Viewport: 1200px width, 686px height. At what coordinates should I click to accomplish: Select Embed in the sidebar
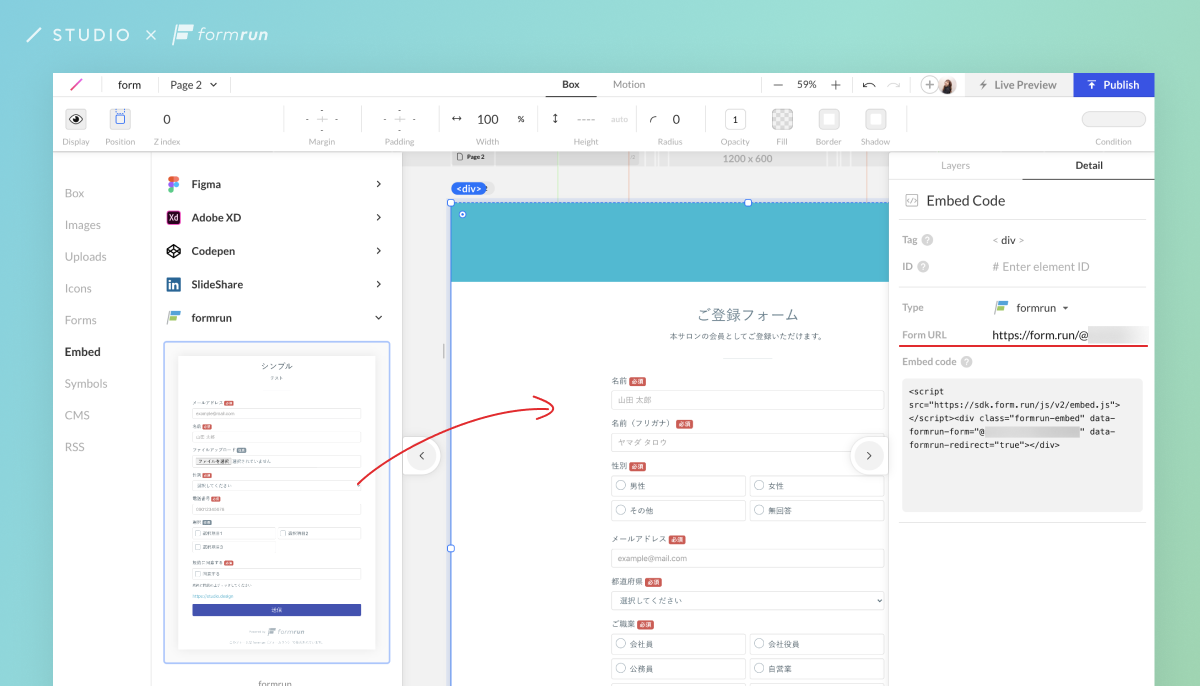pos(83,352)
